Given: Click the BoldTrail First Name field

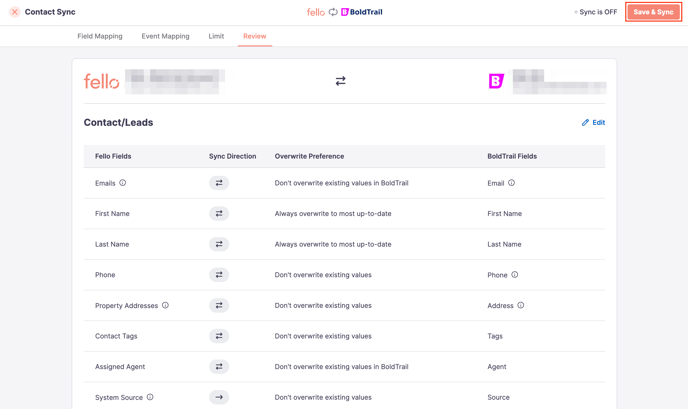Looking at the screenshot, I should (505, 214).
